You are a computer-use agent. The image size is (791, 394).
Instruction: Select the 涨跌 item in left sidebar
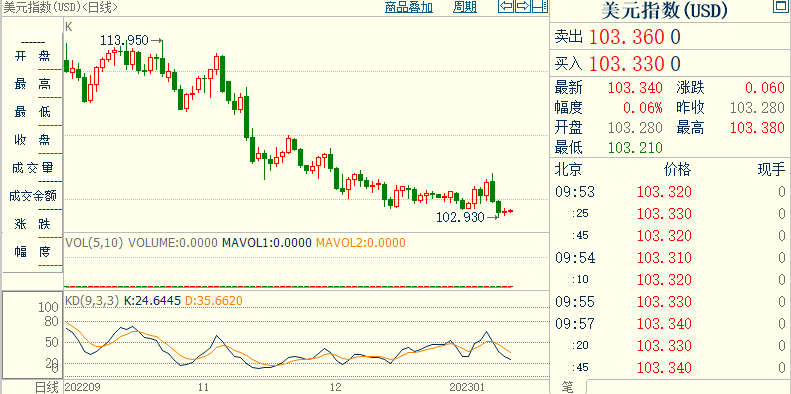[32, 223]
